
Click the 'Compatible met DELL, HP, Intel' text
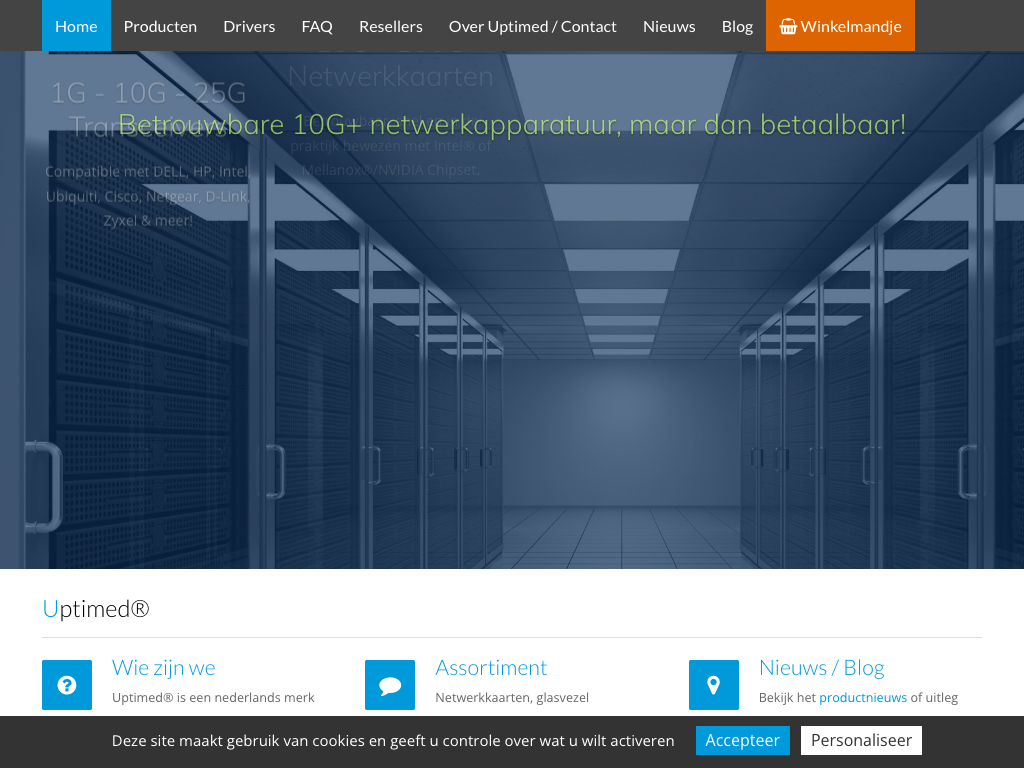(147, 172)
